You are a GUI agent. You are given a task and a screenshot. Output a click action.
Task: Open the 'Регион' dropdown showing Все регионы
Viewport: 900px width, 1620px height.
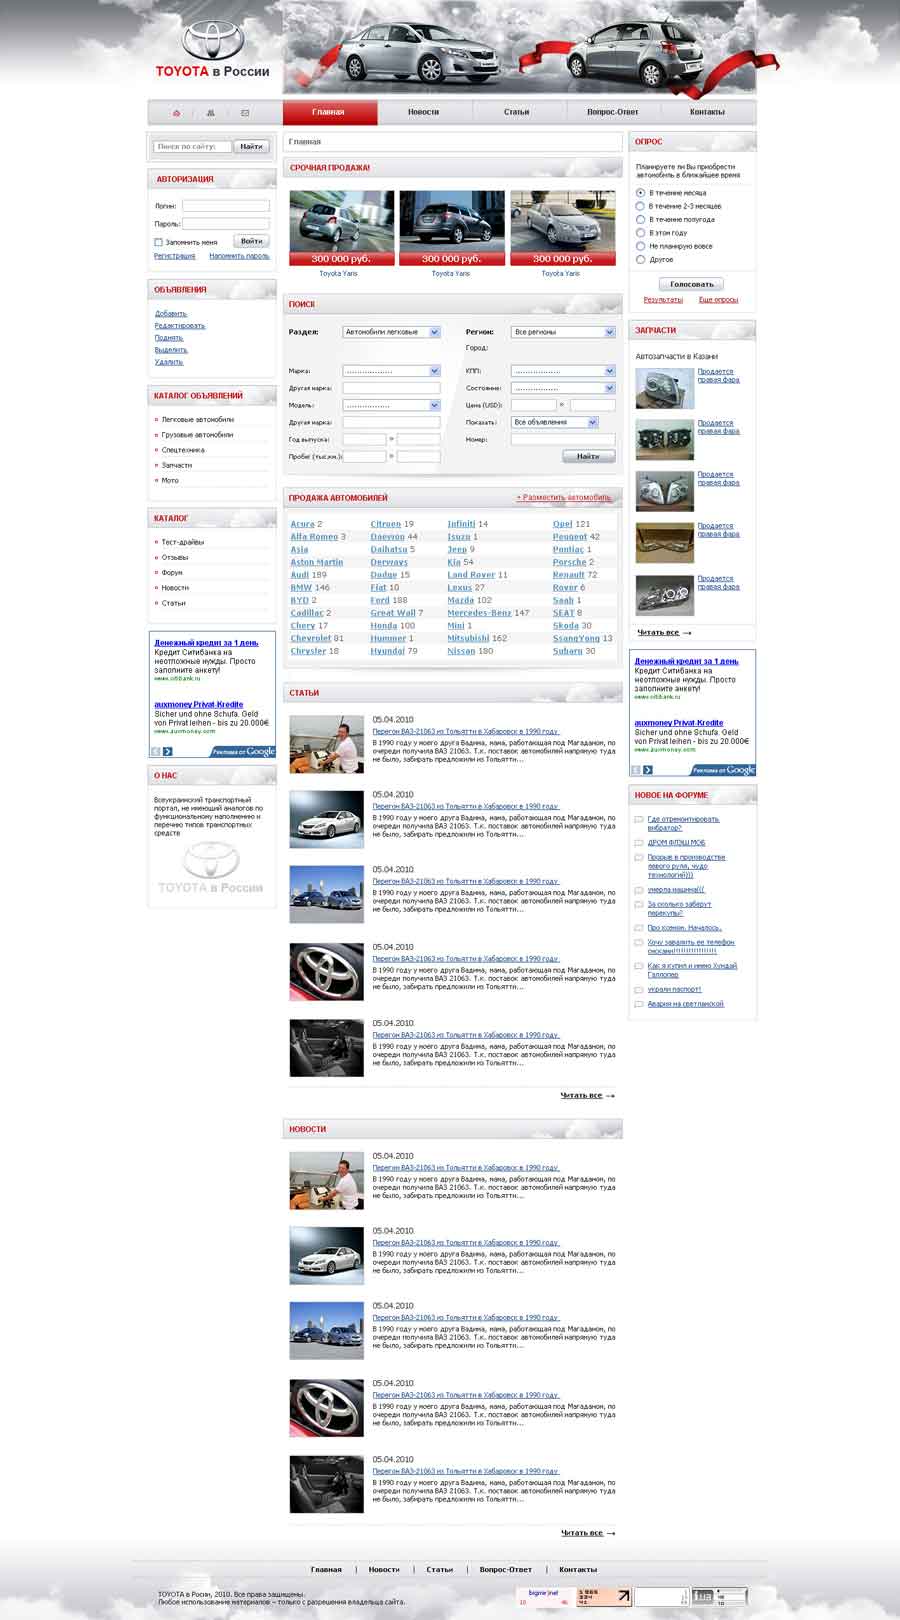pyautogui.click(x=563, y=332)
